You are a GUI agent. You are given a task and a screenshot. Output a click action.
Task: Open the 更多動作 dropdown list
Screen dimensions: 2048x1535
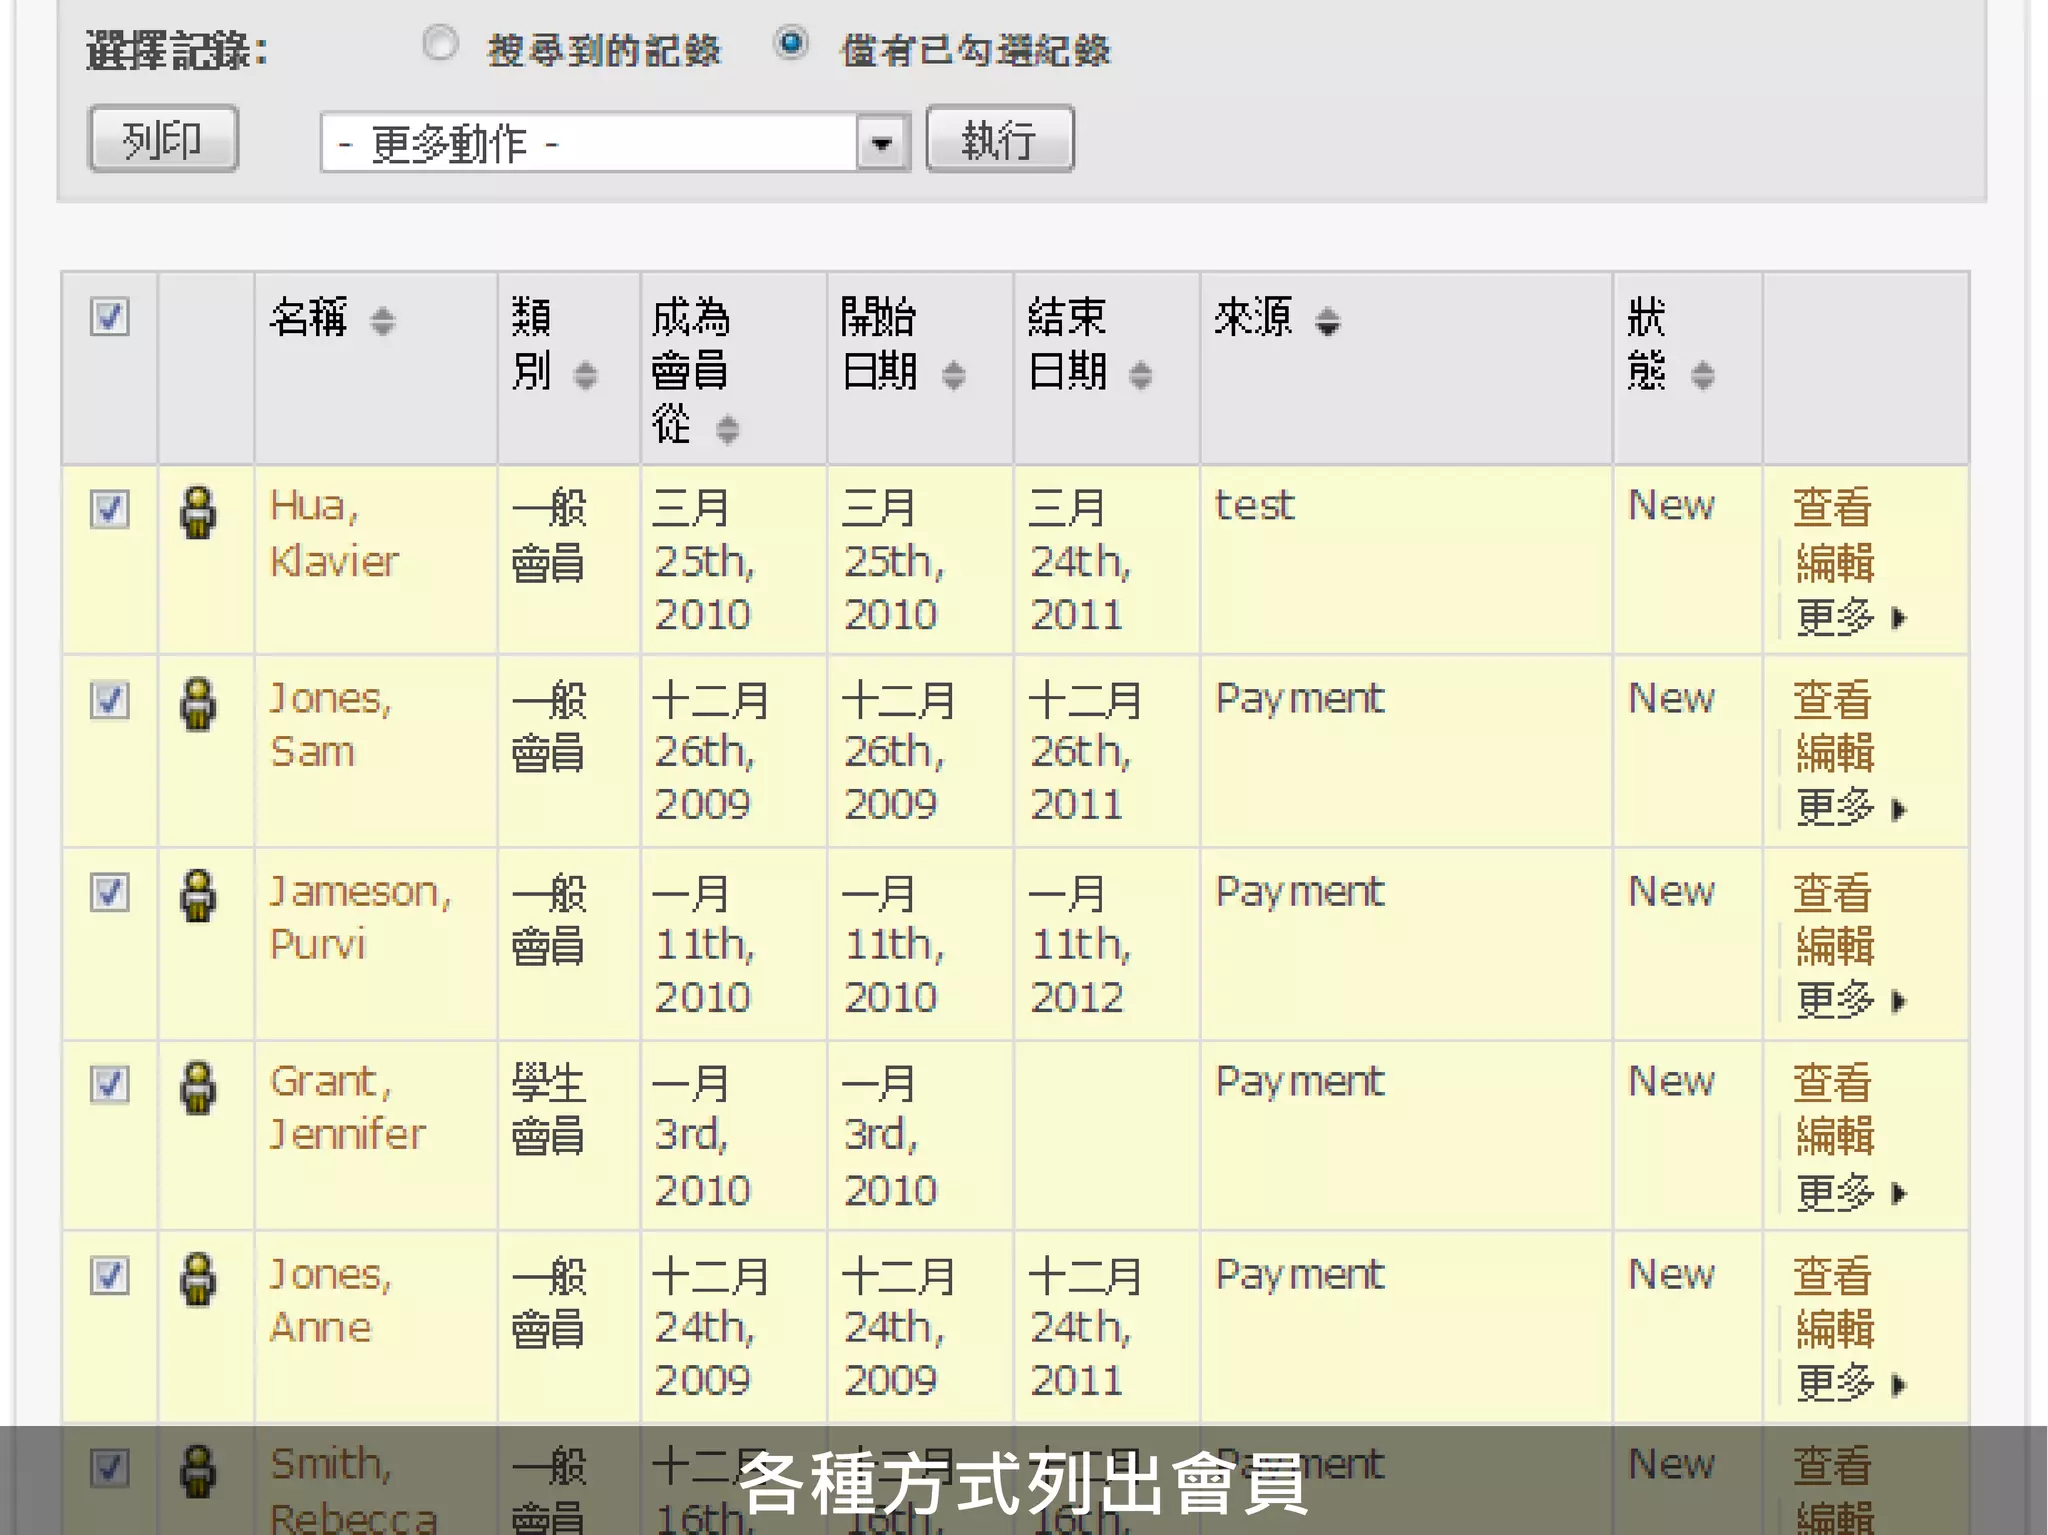coord(615,142)
